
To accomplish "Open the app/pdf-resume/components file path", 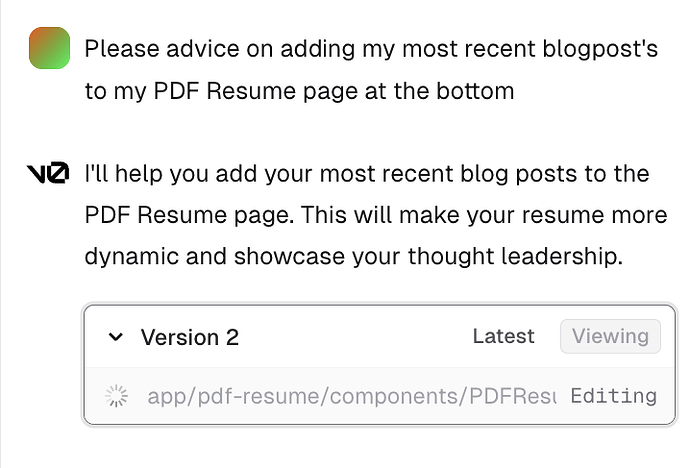I will pyautogui.click(x=352, y=396).
